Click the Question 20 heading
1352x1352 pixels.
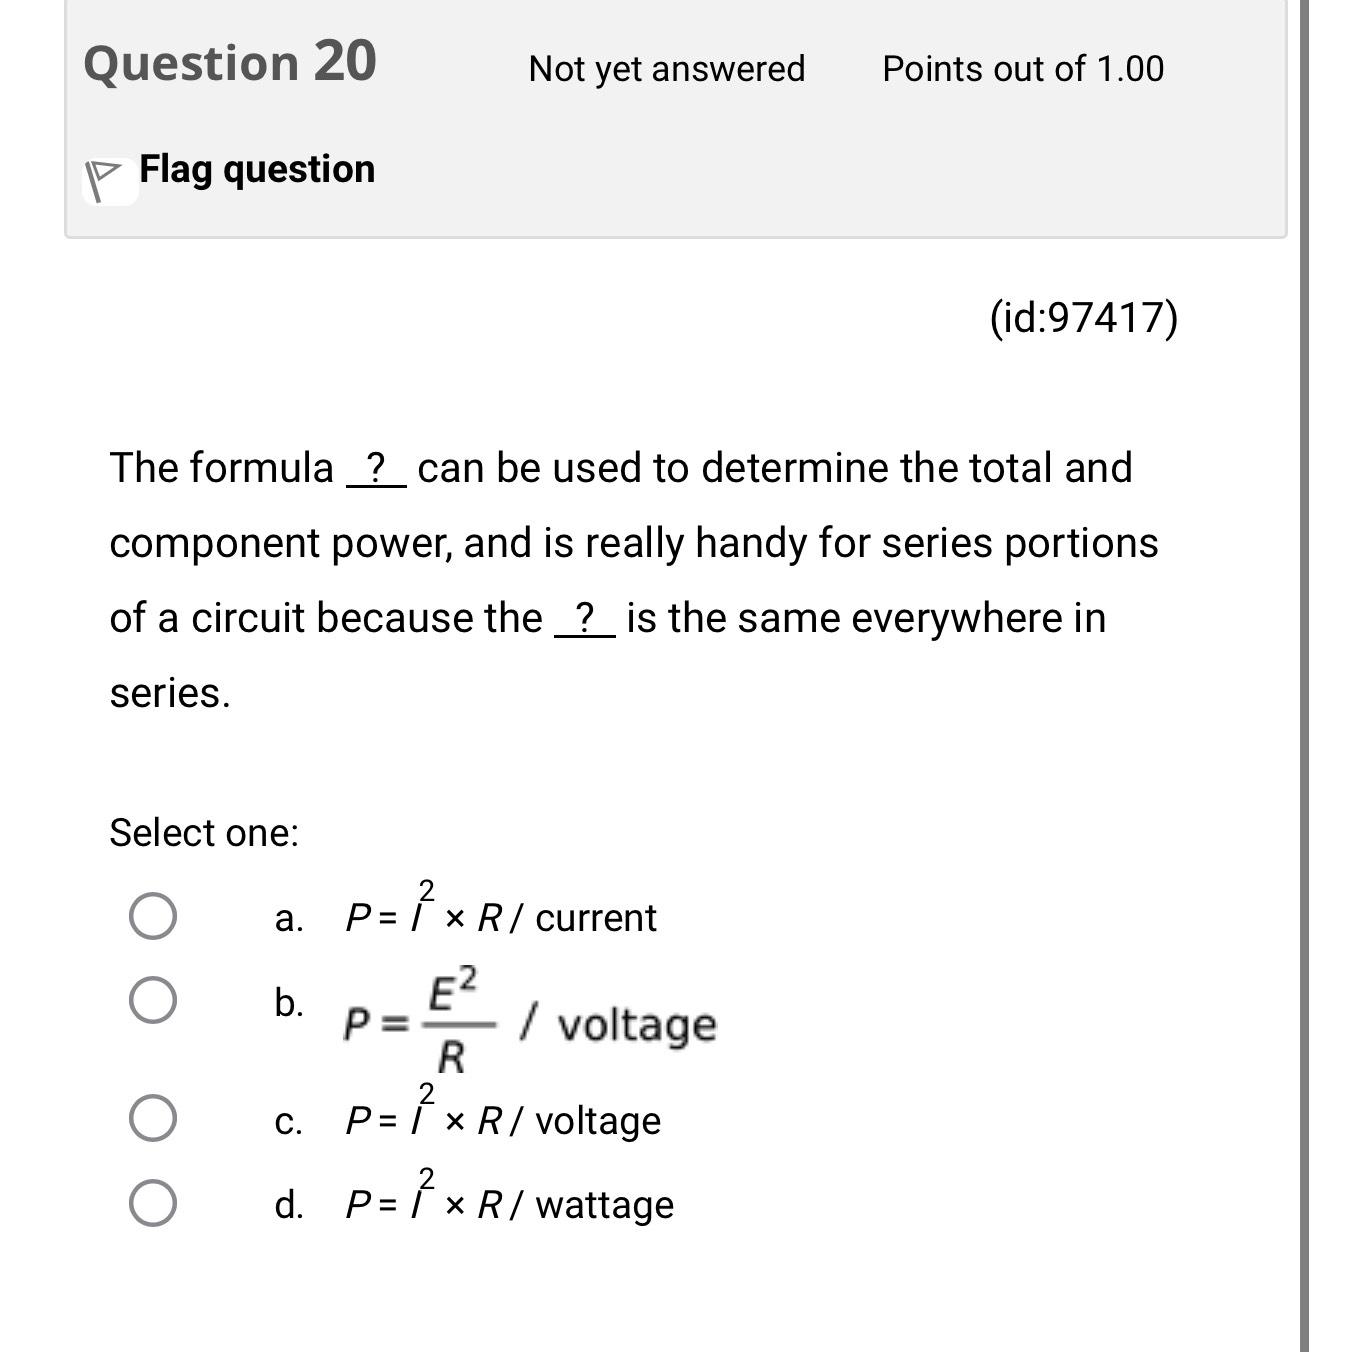pos(230,63)
